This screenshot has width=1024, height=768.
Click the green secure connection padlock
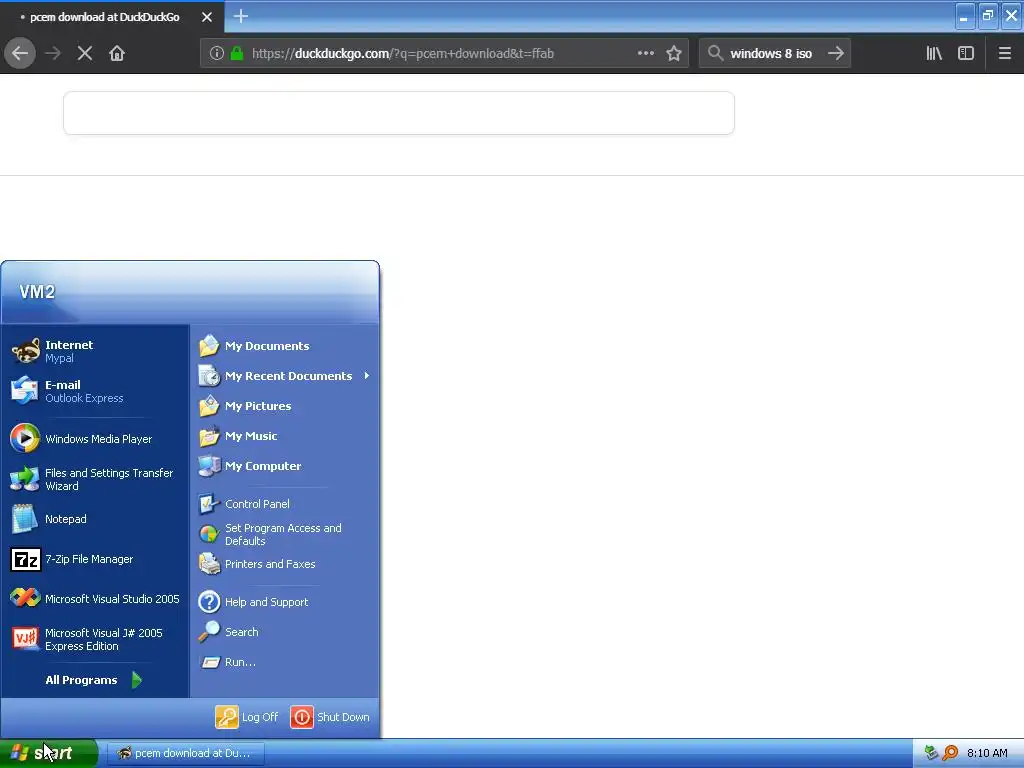(237, 54)
